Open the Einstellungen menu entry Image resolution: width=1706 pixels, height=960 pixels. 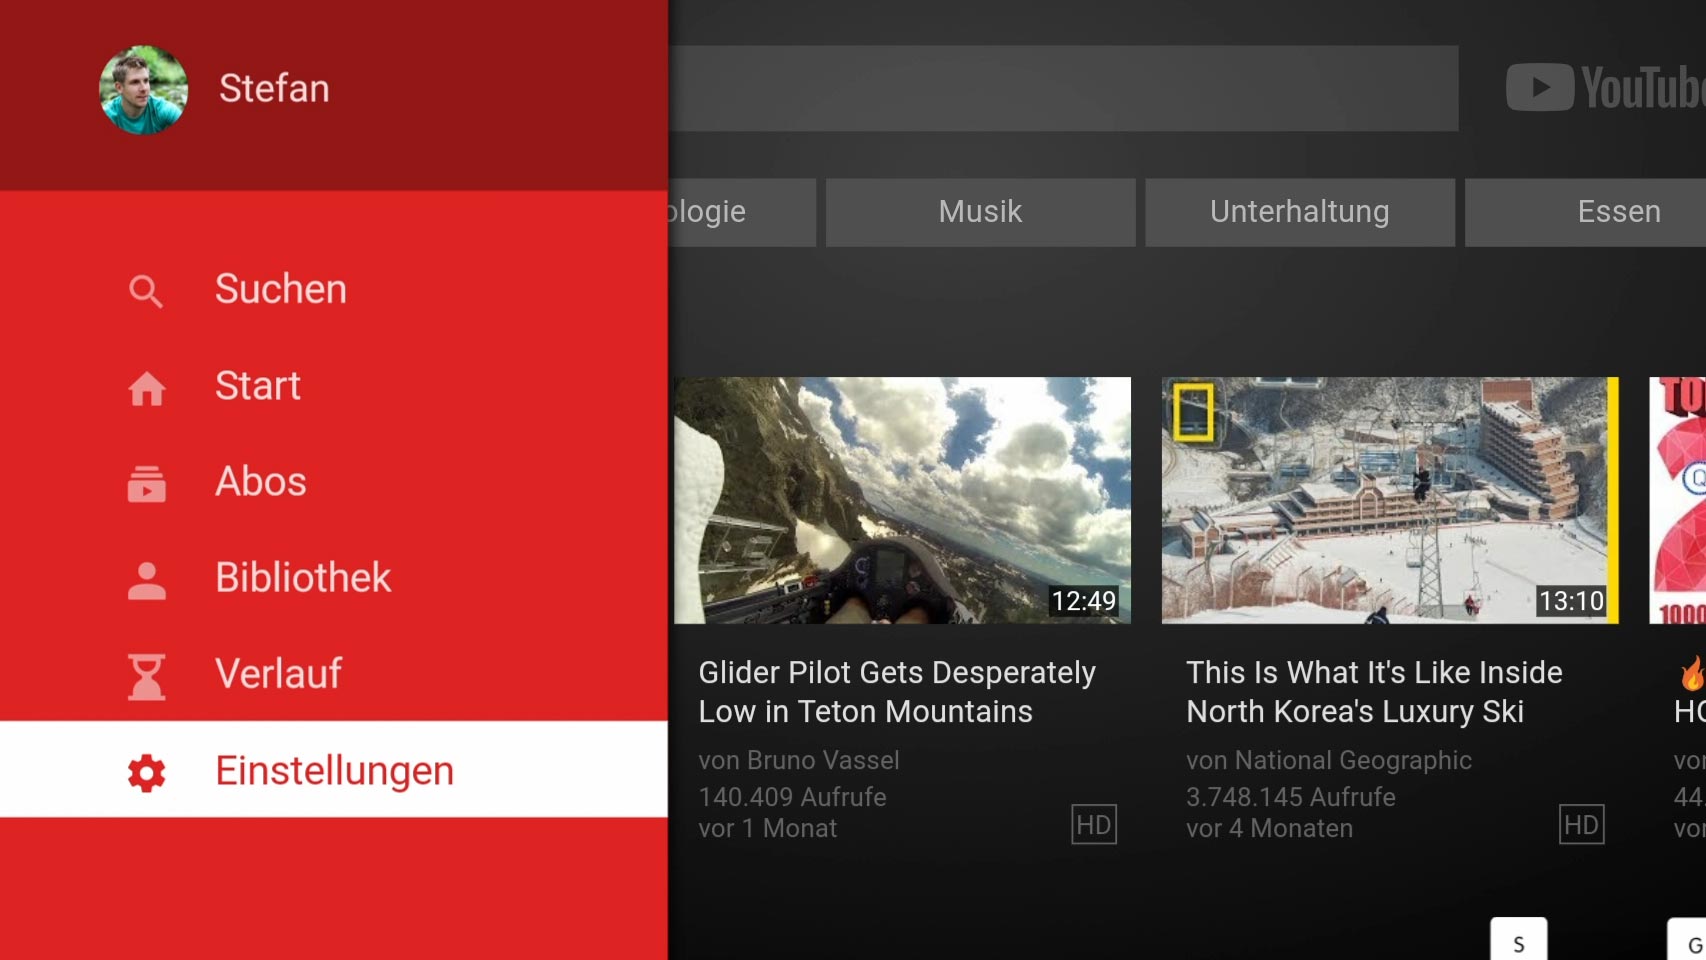click(x=334, y=770)
